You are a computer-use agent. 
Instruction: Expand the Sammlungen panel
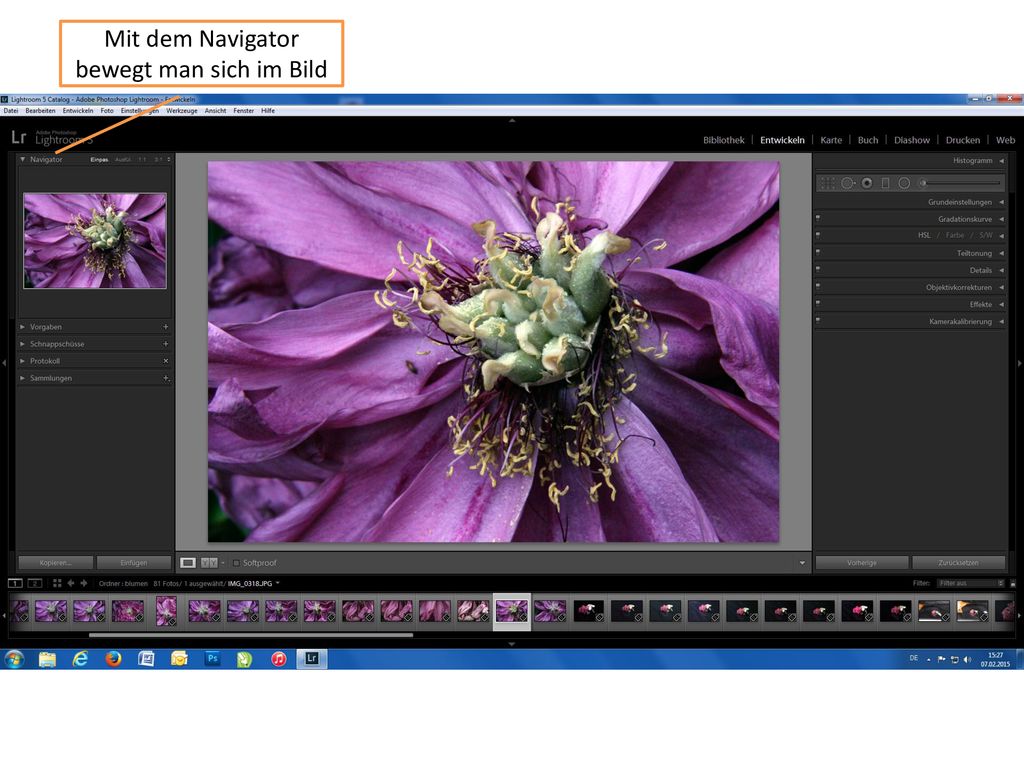[22, 378]
